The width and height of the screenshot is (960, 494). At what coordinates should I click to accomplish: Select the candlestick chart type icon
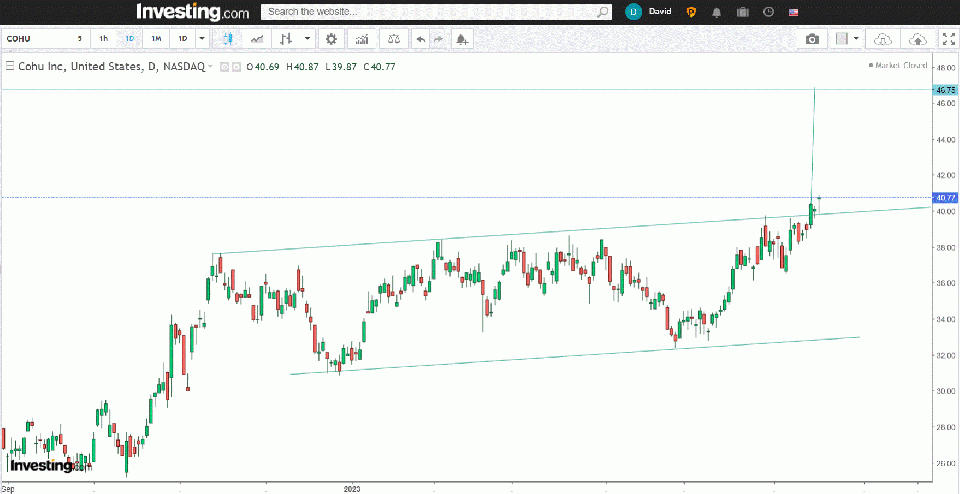[229, 39]
